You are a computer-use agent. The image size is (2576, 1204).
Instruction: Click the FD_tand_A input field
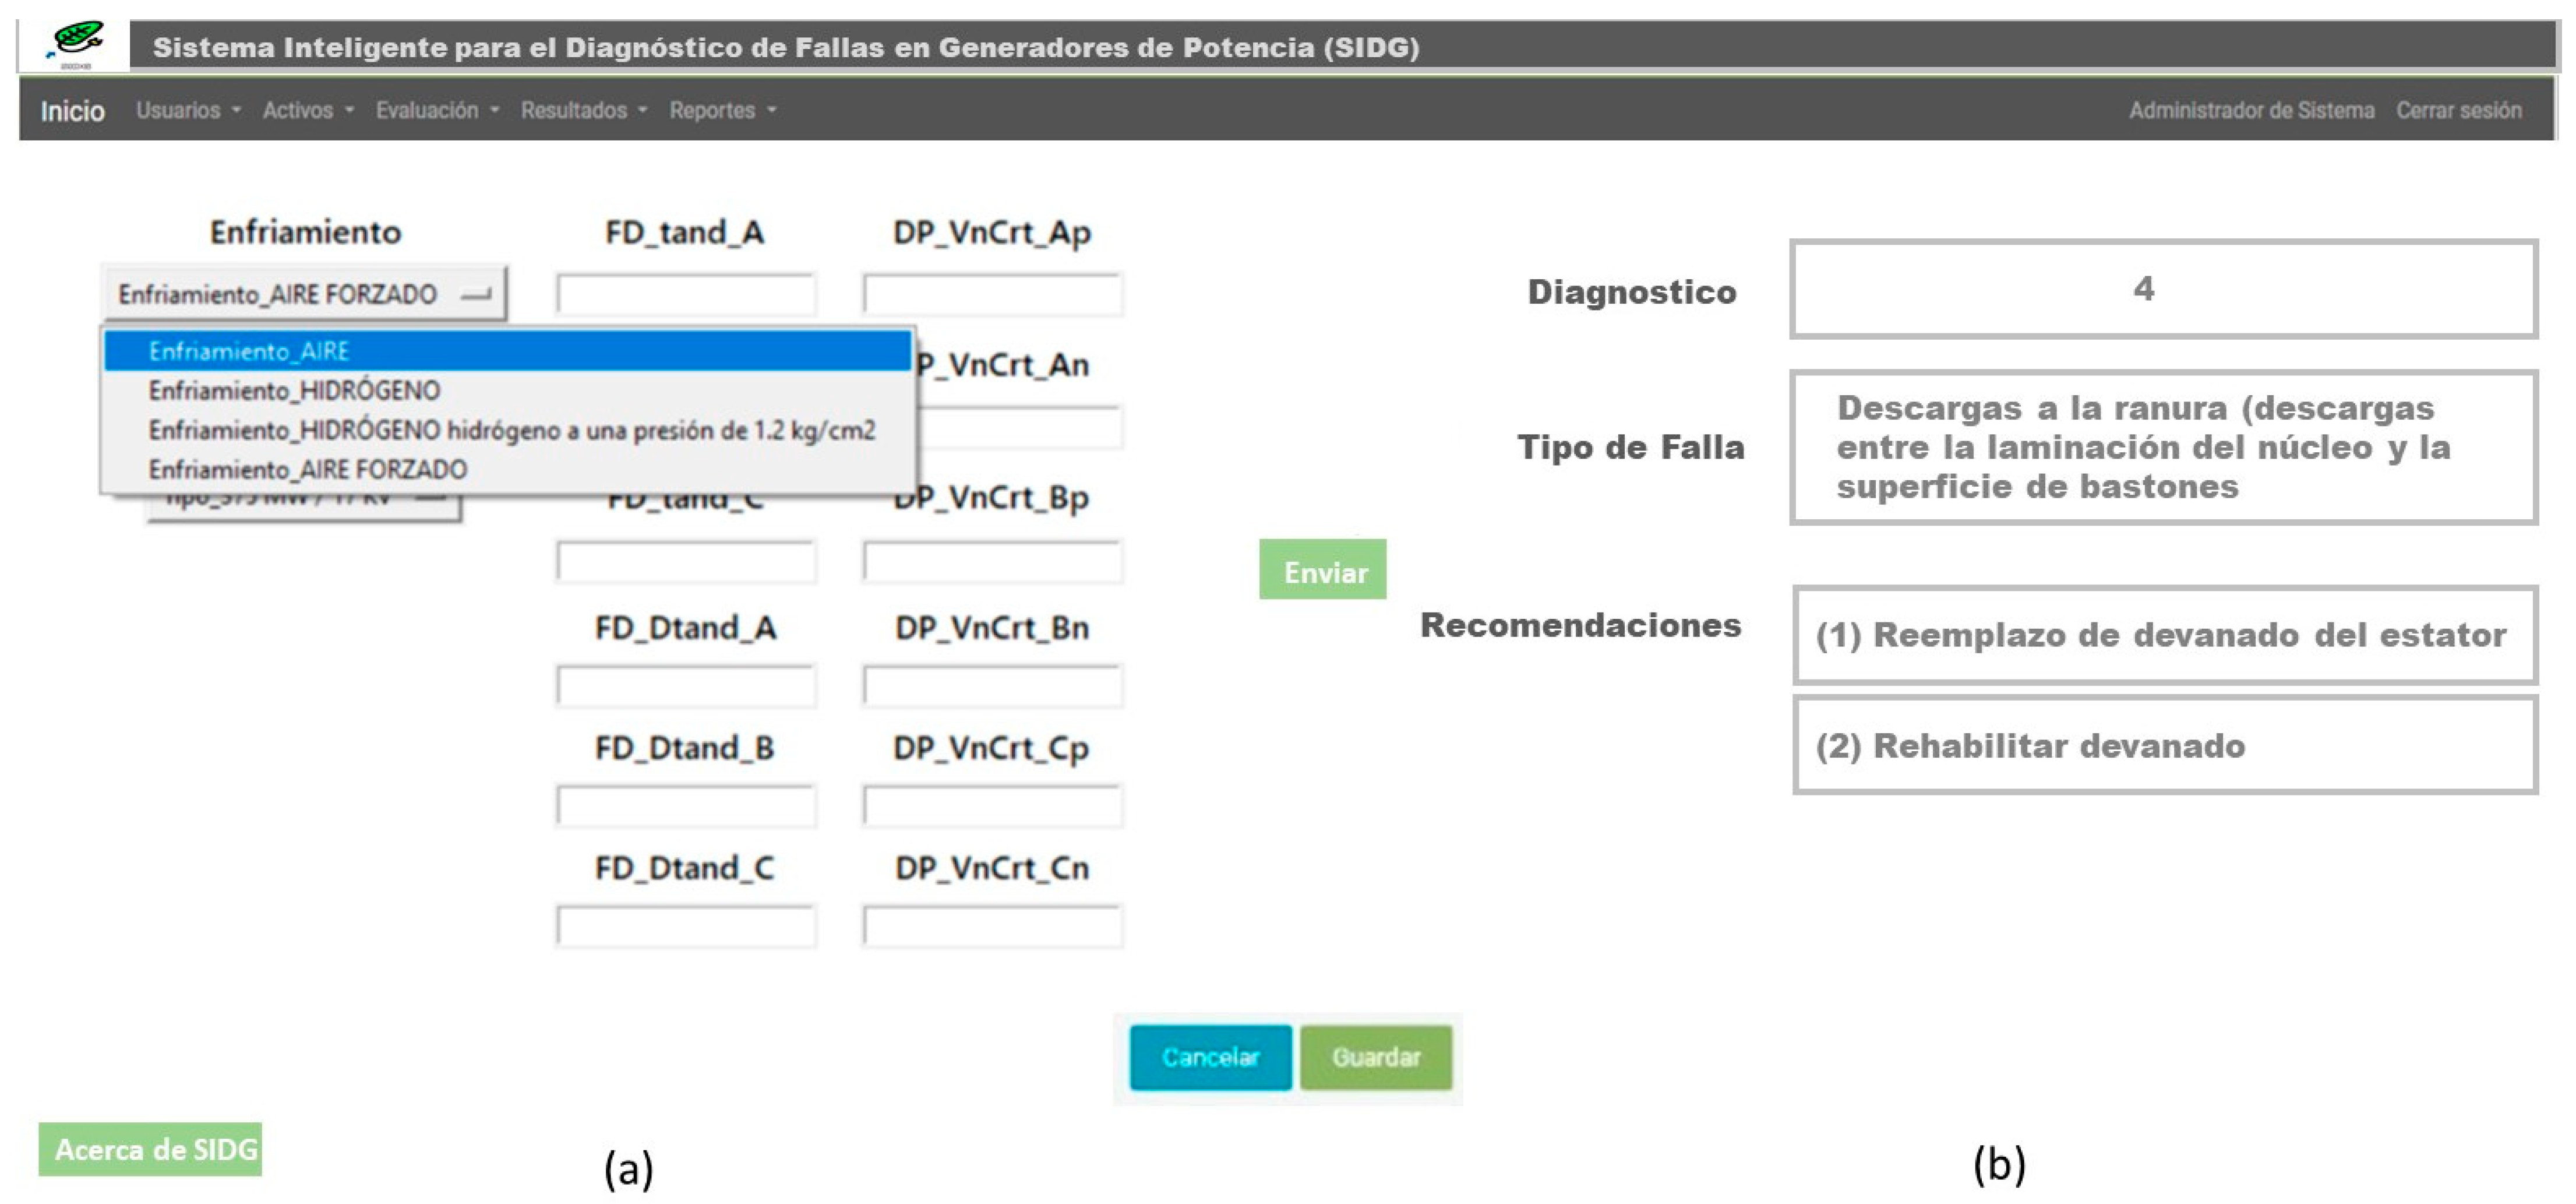(x=686, y=295)
